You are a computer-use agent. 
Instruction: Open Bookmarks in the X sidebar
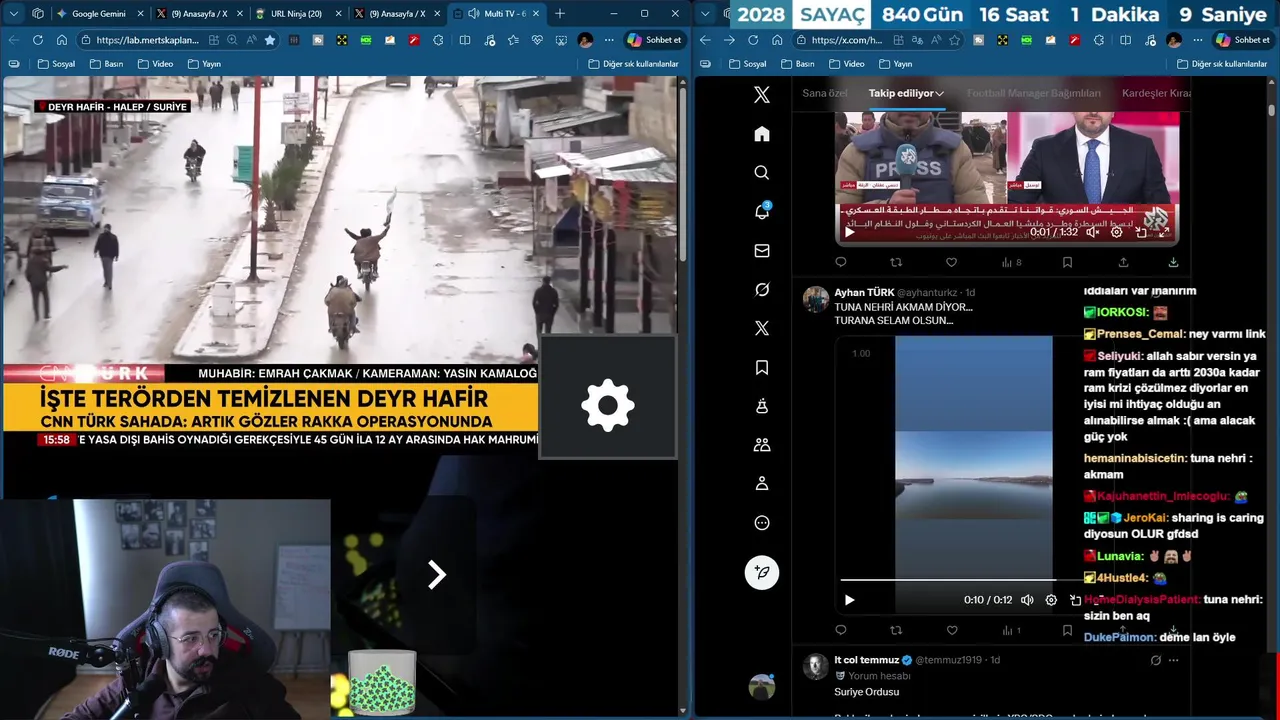pos(762,368)
